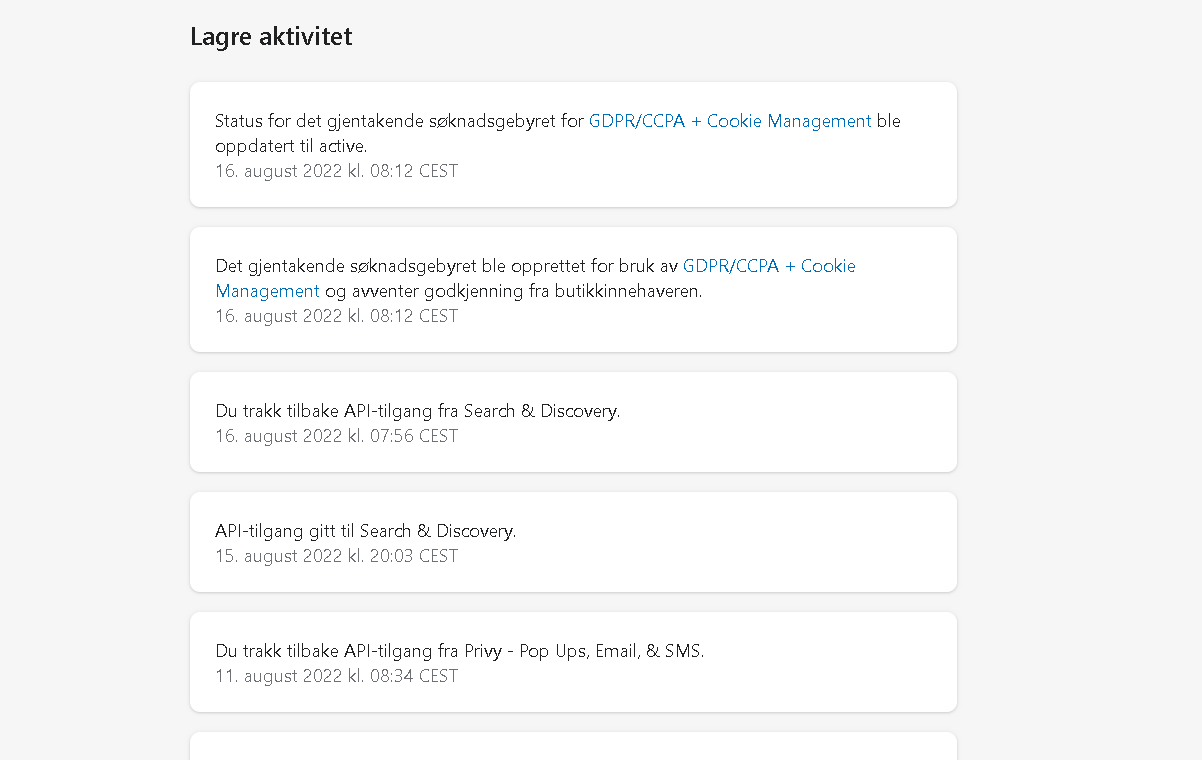The image size is (1202, 760).
Task: Select the "Status for det gjentakende søknadsgebyret" text
Action: click(399, 121)
